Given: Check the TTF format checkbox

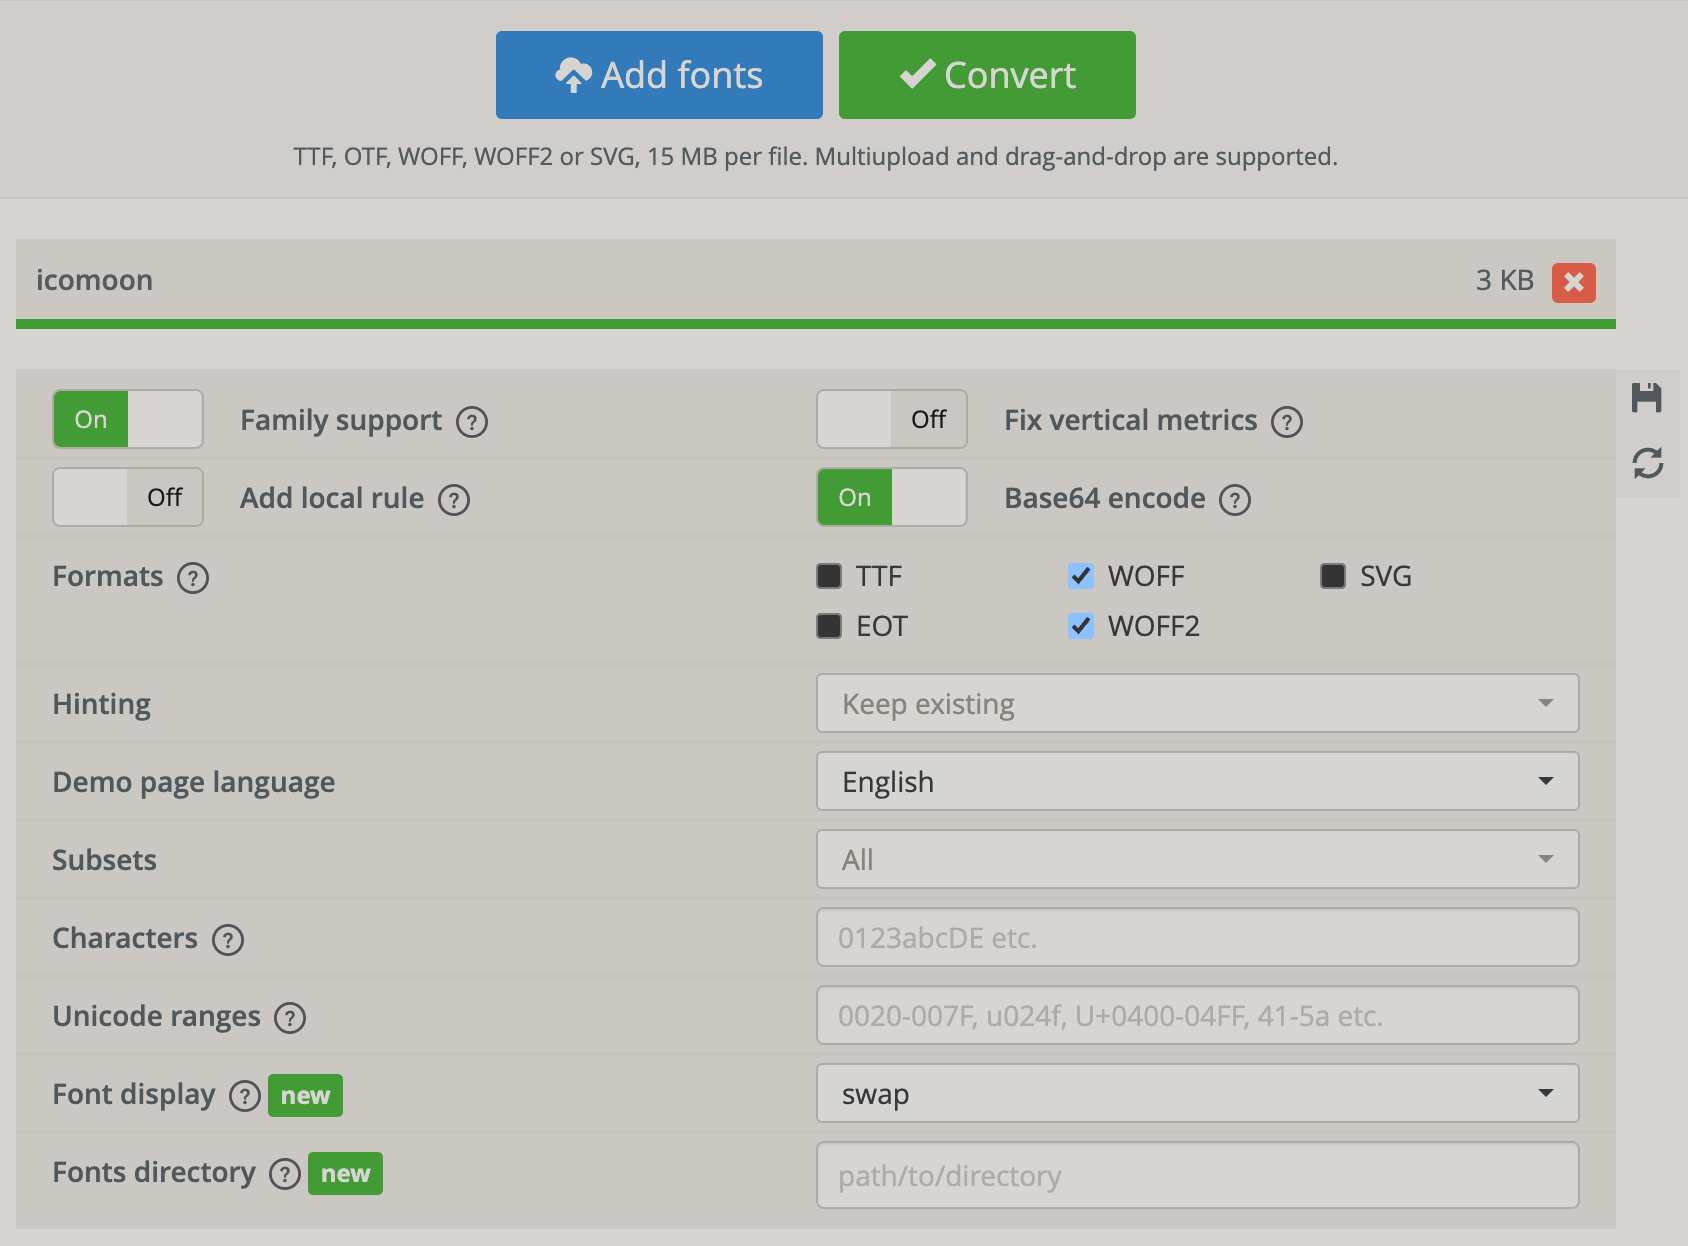Looking at the screenshot, I should pos(829,576).
